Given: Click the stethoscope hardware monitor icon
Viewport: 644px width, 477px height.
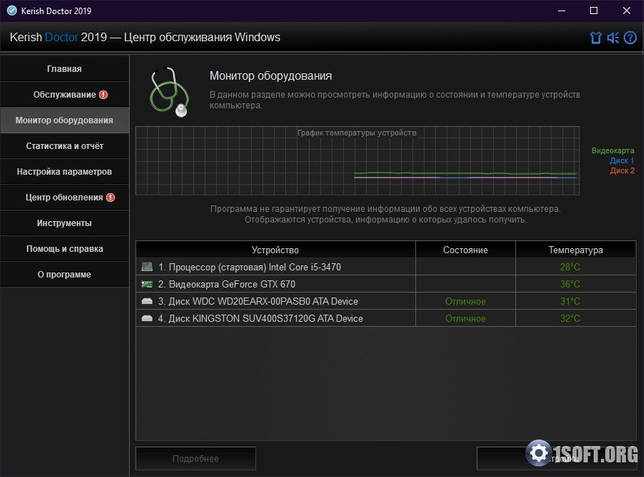Looking at the screenshot, I should tap(169, 92).
